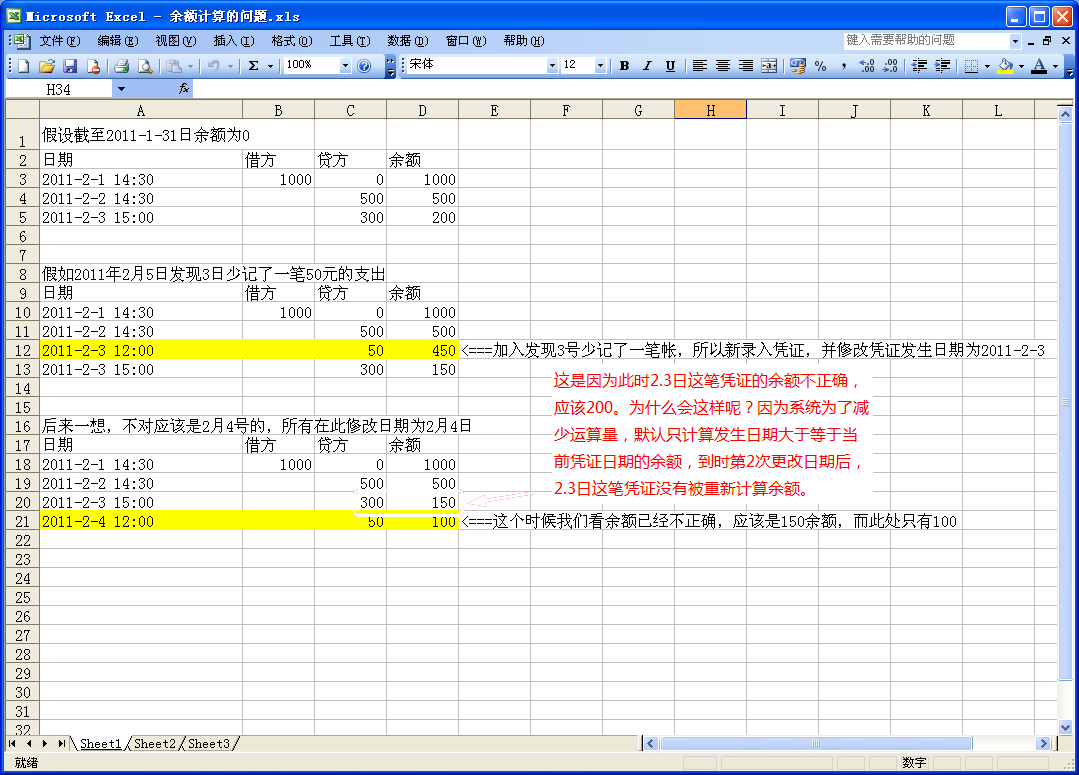This screenshot has width=1079, height=775.
Task: Apply the Currency style format
Action: point(797,66)
